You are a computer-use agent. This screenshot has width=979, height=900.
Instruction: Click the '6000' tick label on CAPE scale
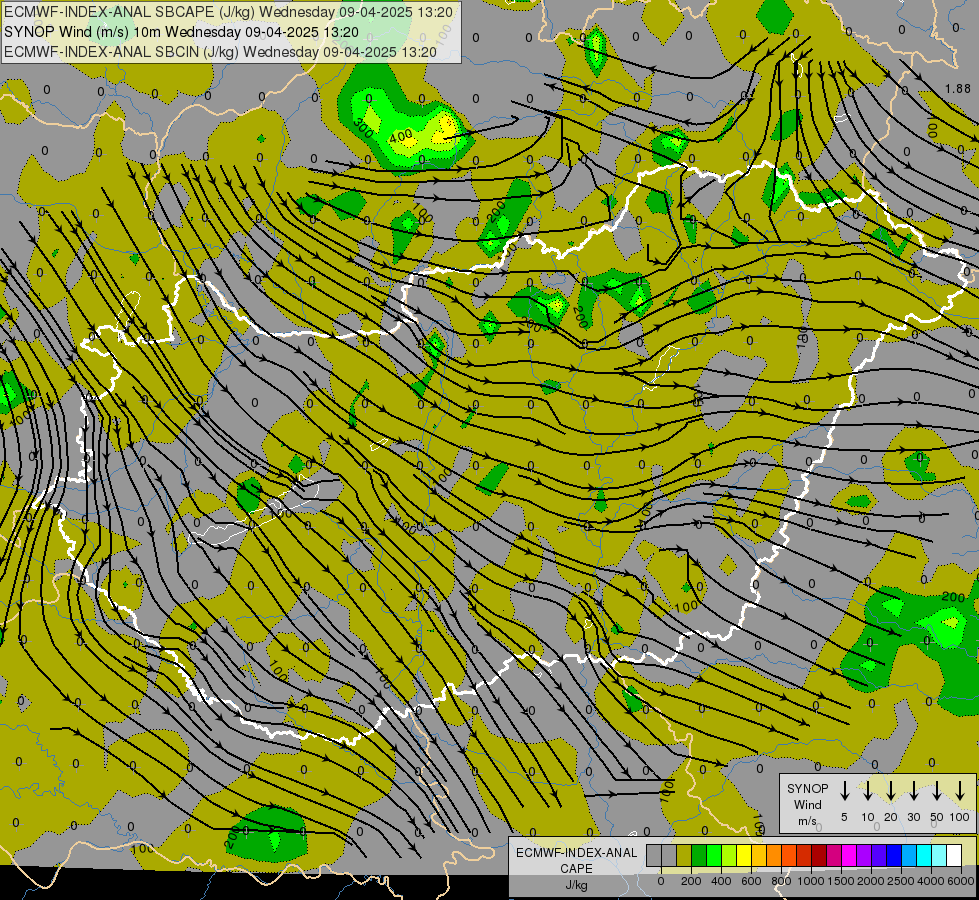tap(961, 881)
